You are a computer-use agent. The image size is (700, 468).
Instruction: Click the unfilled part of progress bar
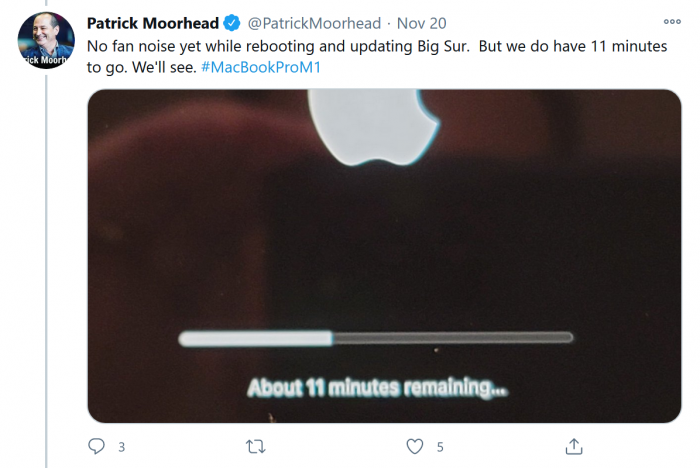pos(450,339)
